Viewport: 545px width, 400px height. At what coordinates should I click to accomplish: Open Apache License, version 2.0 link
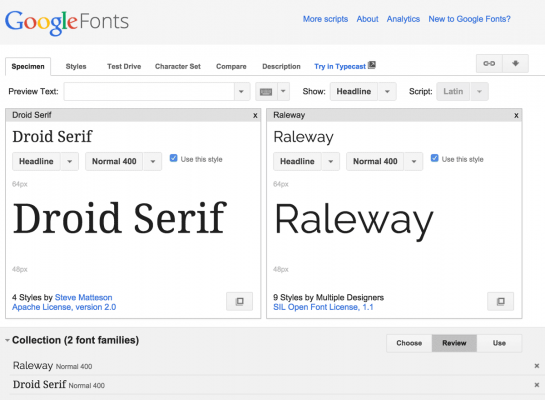click(x=64, y=307)
